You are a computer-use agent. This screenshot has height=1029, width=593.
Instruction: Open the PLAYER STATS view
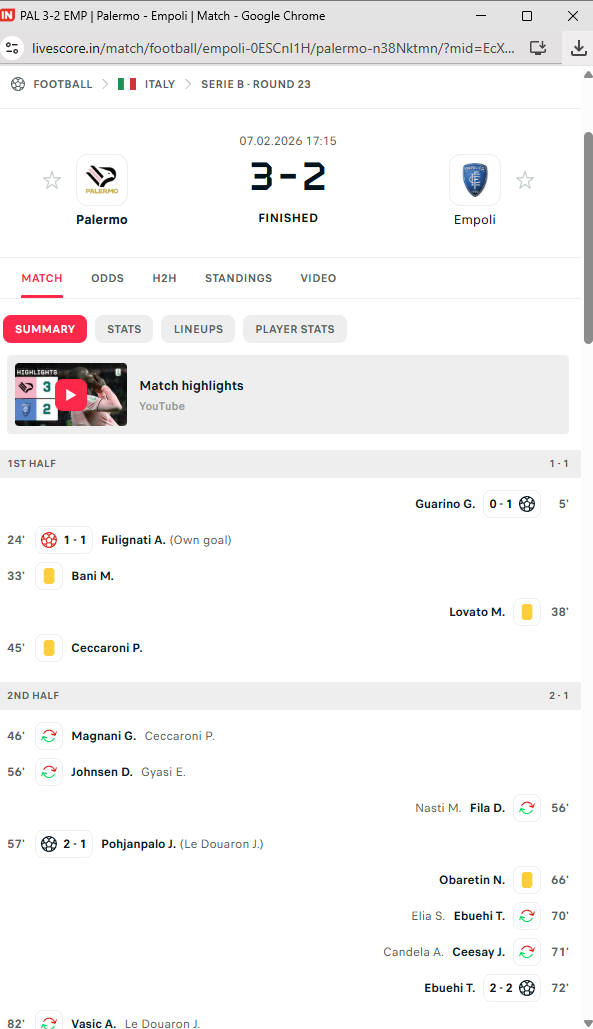295,329
